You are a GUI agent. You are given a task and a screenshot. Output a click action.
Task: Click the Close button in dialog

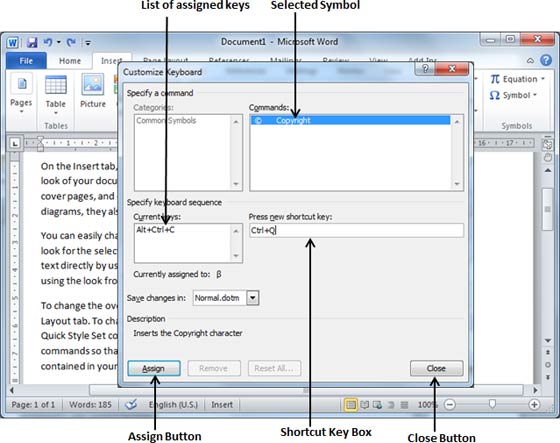point(436,368)
